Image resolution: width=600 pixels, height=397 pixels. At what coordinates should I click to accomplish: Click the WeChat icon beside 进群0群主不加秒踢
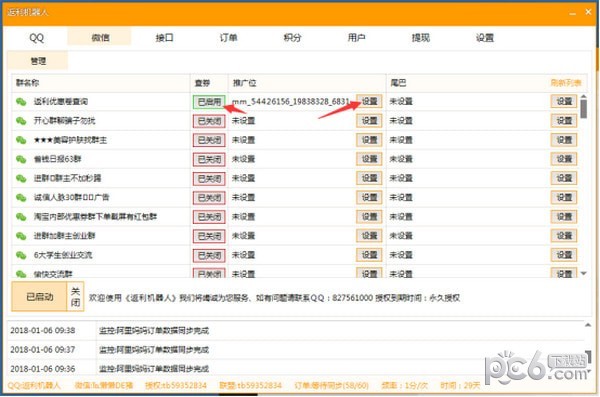pos(21,178)
